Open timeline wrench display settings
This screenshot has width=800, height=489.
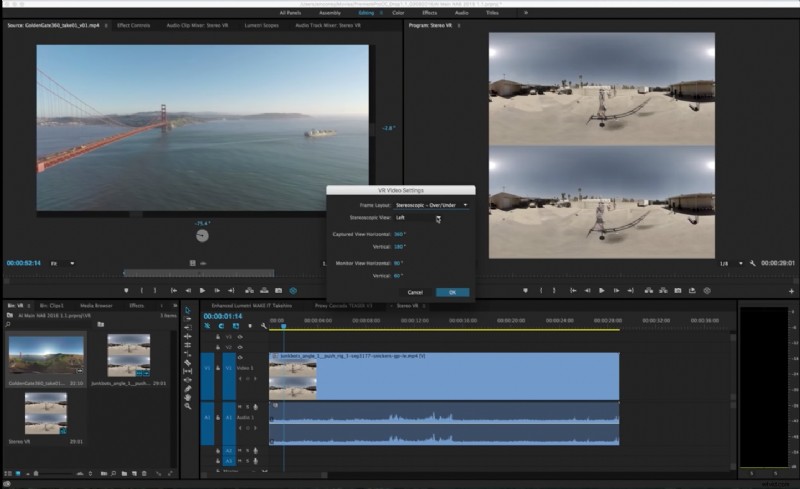264,326
